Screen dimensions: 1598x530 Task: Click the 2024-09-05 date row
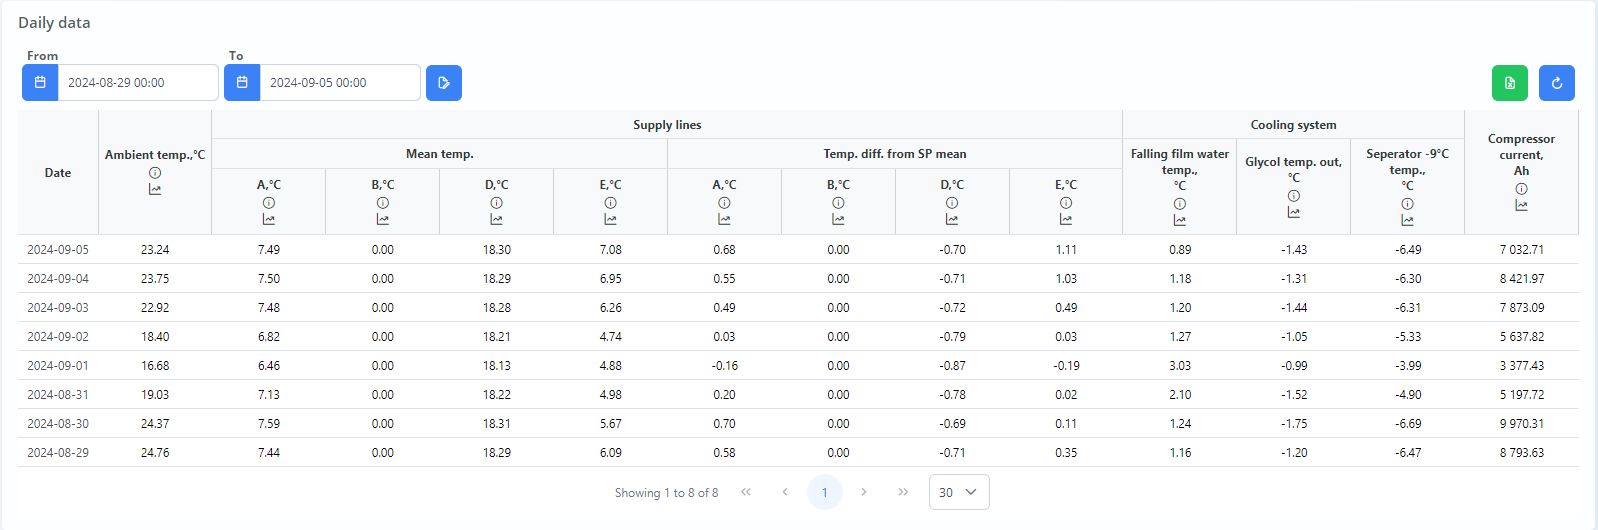[58, 250]
